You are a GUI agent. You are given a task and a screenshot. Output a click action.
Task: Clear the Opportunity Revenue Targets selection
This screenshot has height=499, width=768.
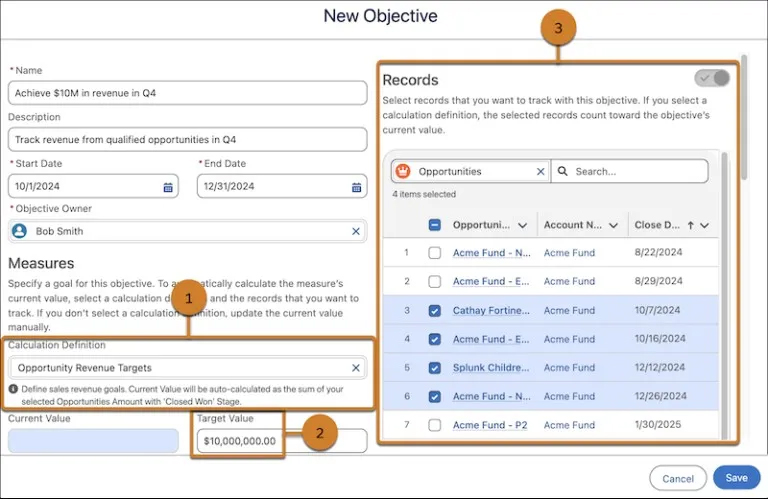tap(356, 368)
